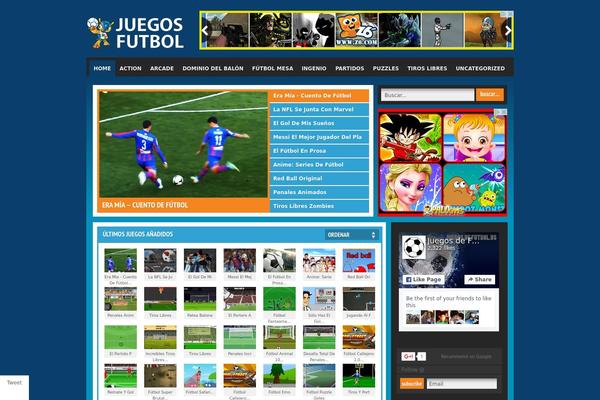Select 'Red Ball Original' slider entry
Viewport: 600px width, 400px height.
tap(319, 178)
